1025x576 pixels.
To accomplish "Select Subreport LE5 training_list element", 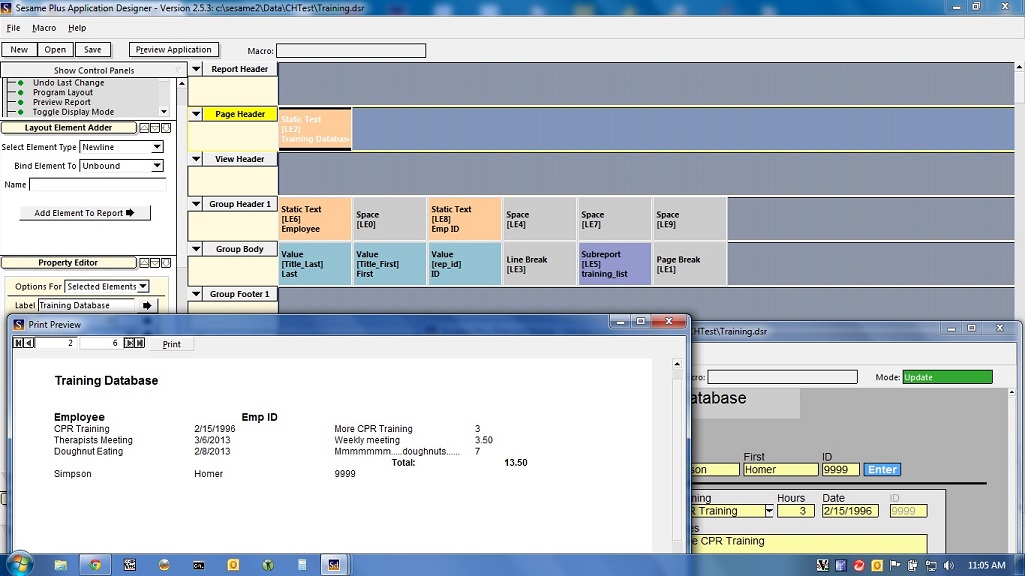I will pyautogui.click(x=614, y=264).
